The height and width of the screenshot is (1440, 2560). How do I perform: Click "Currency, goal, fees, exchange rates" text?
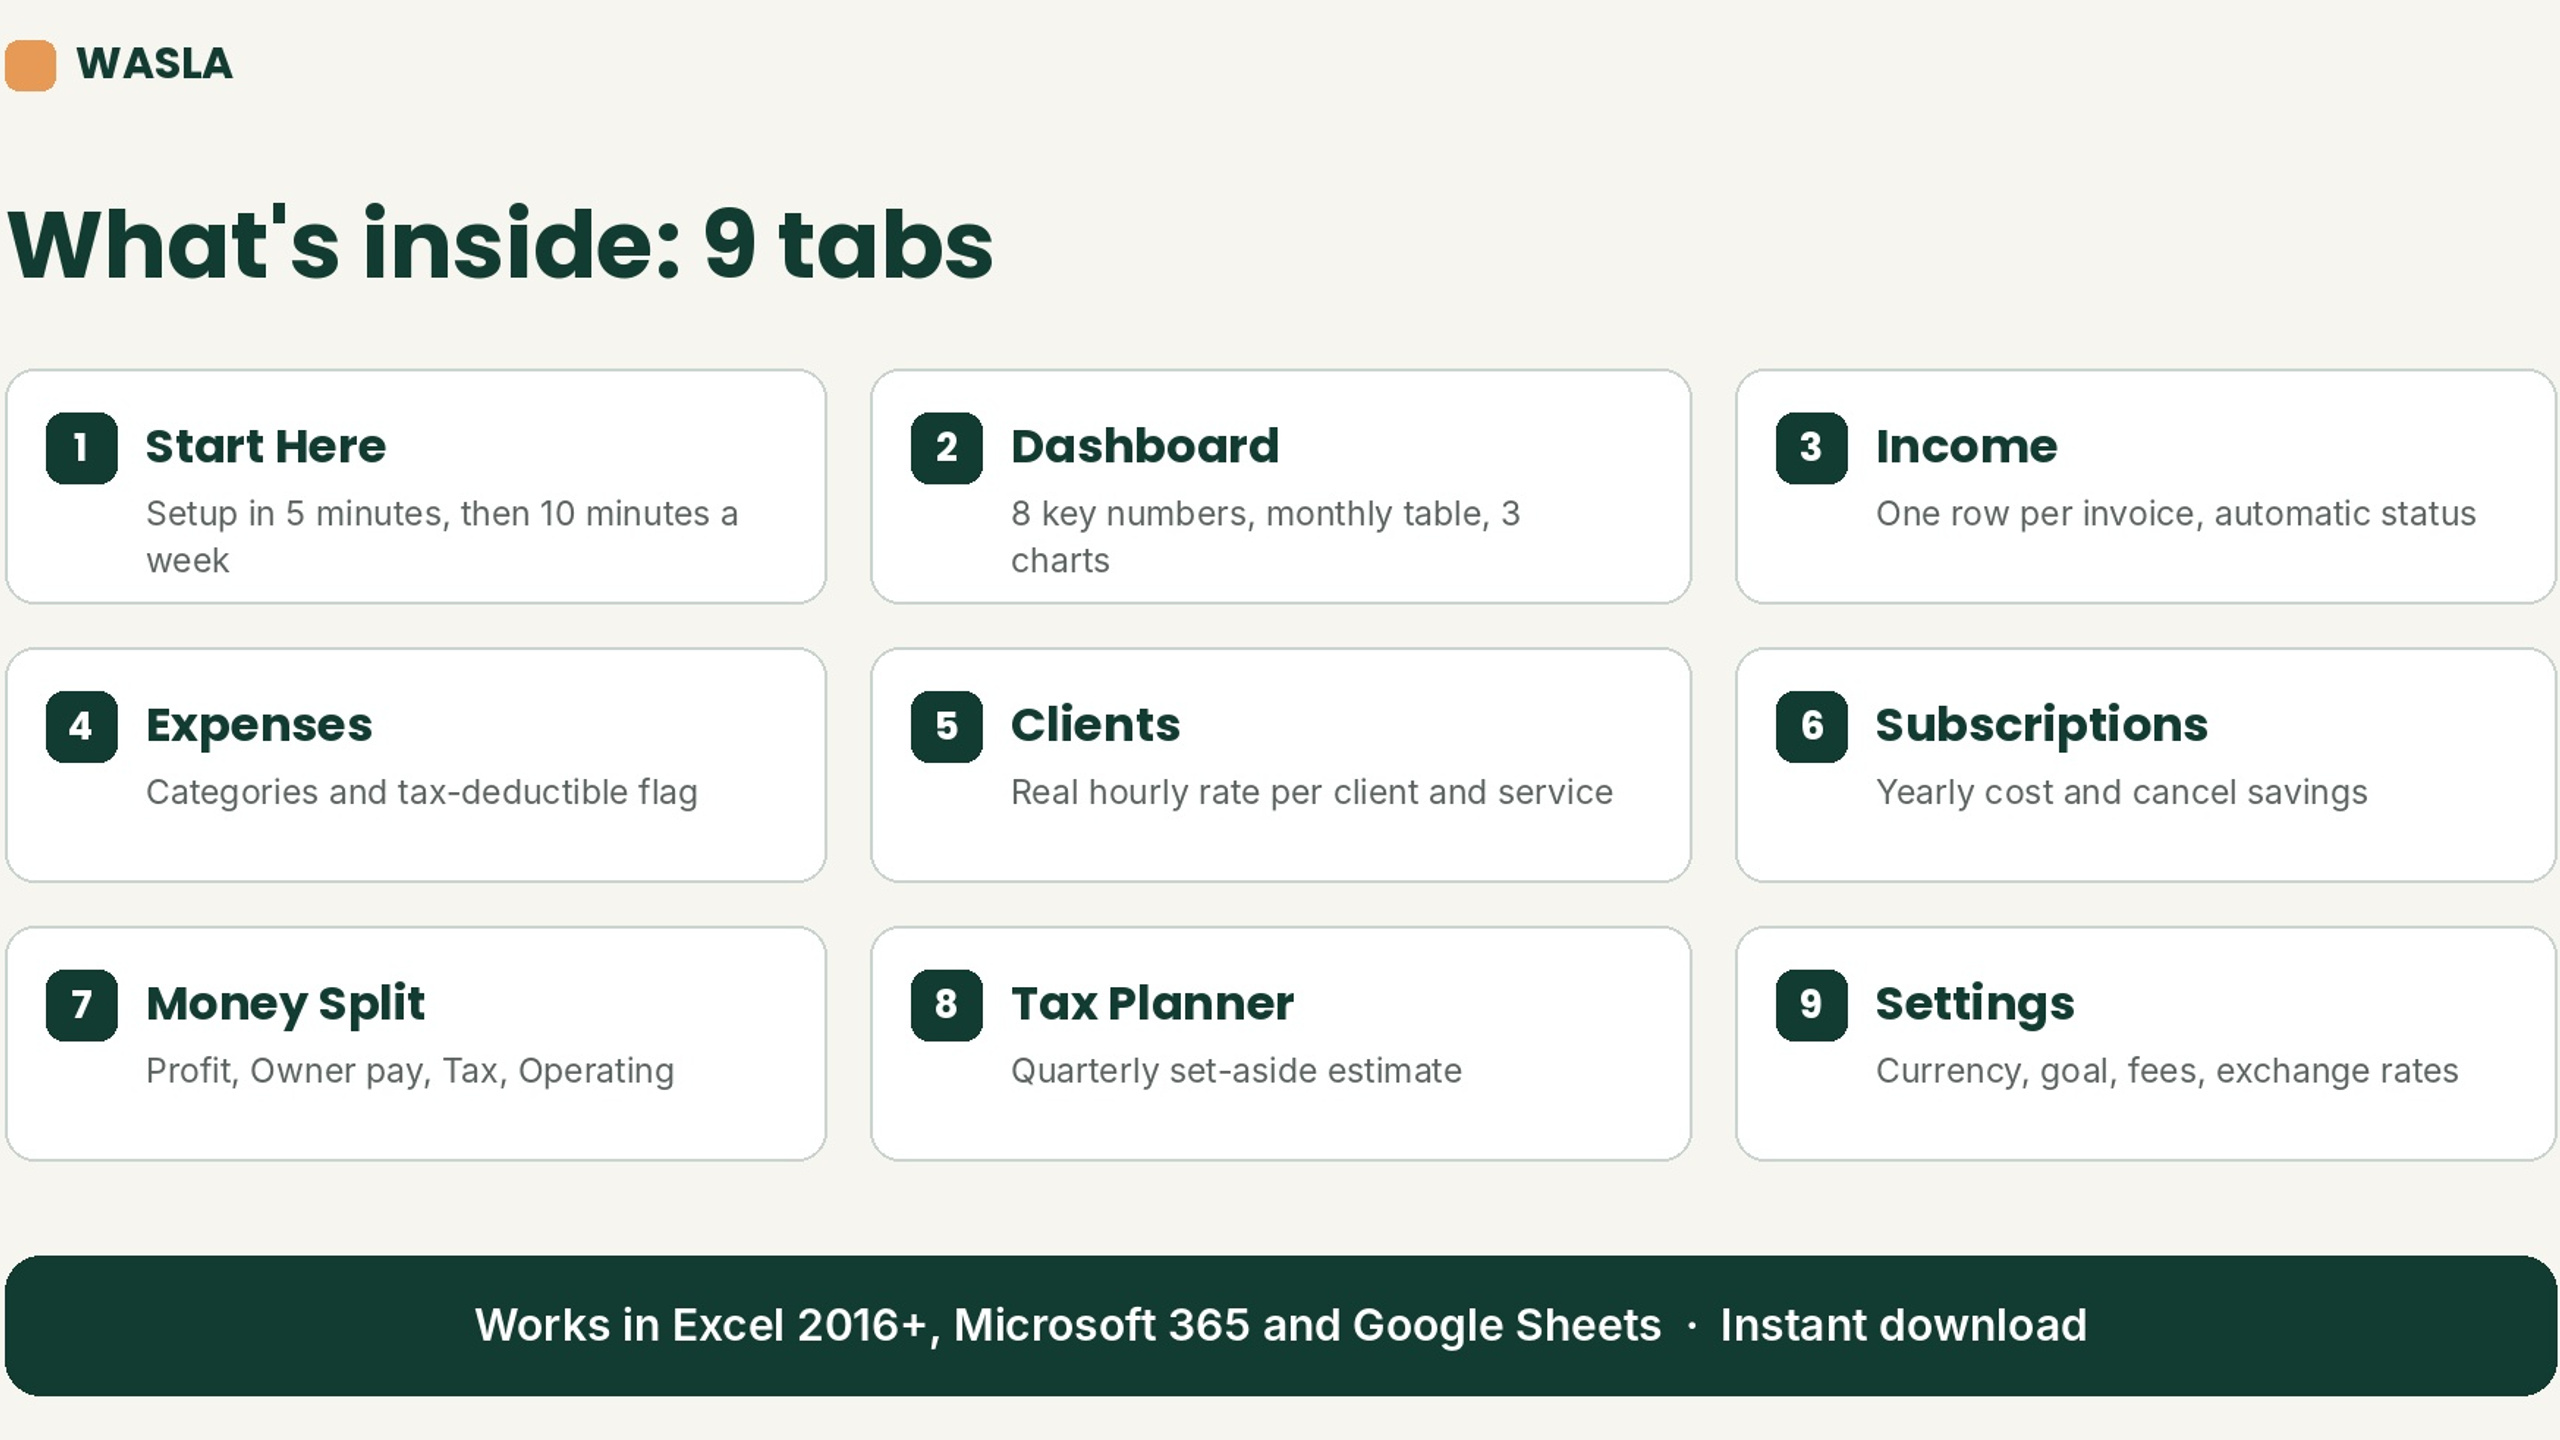(x=2167, y=1071)
